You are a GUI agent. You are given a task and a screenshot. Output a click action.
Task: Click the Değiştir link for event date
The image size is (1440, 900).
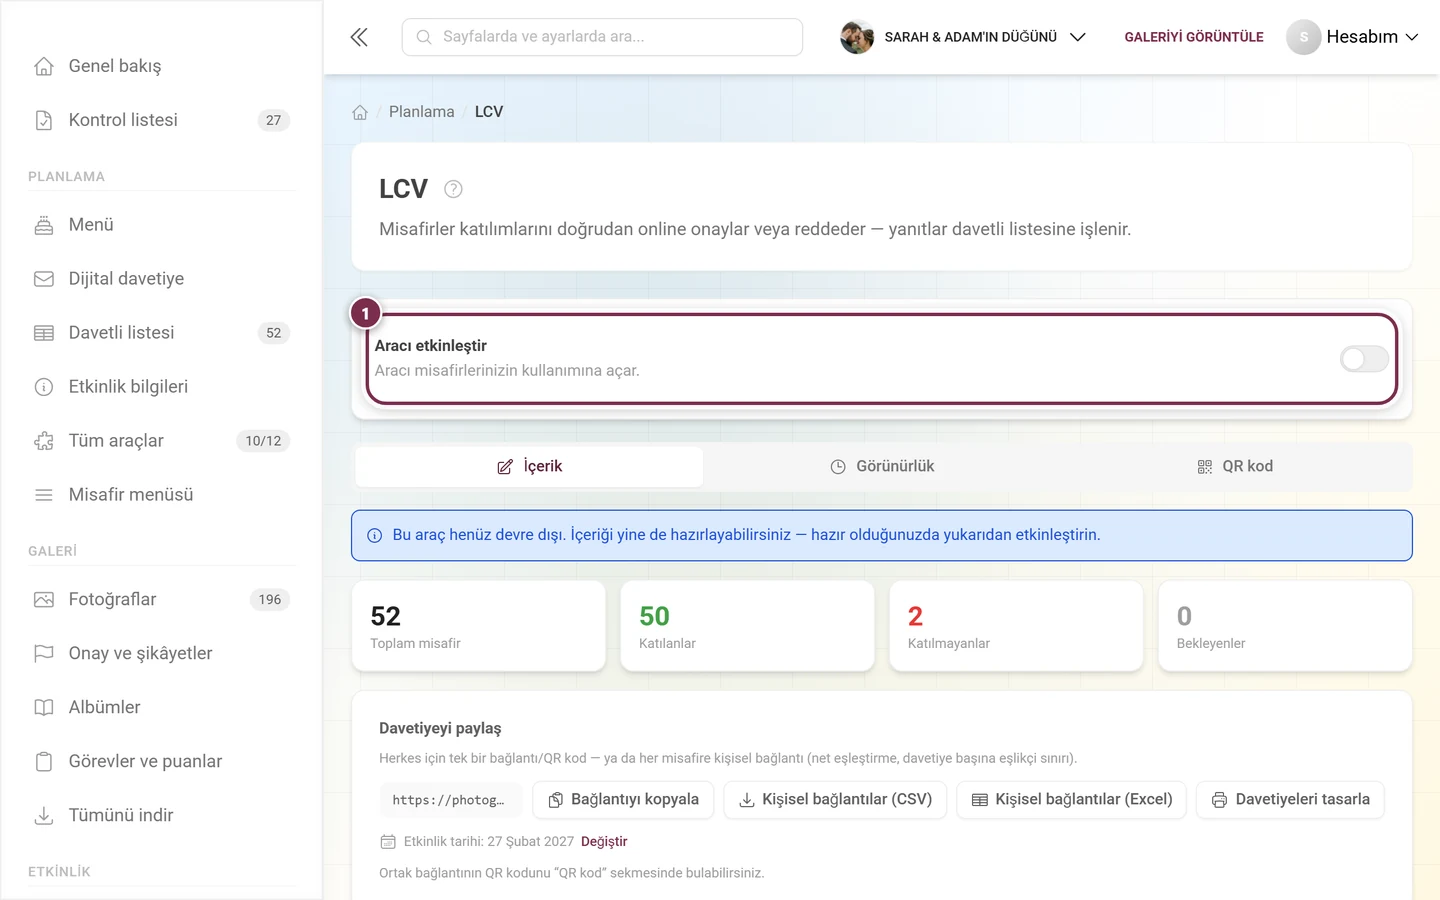[604, 842]
